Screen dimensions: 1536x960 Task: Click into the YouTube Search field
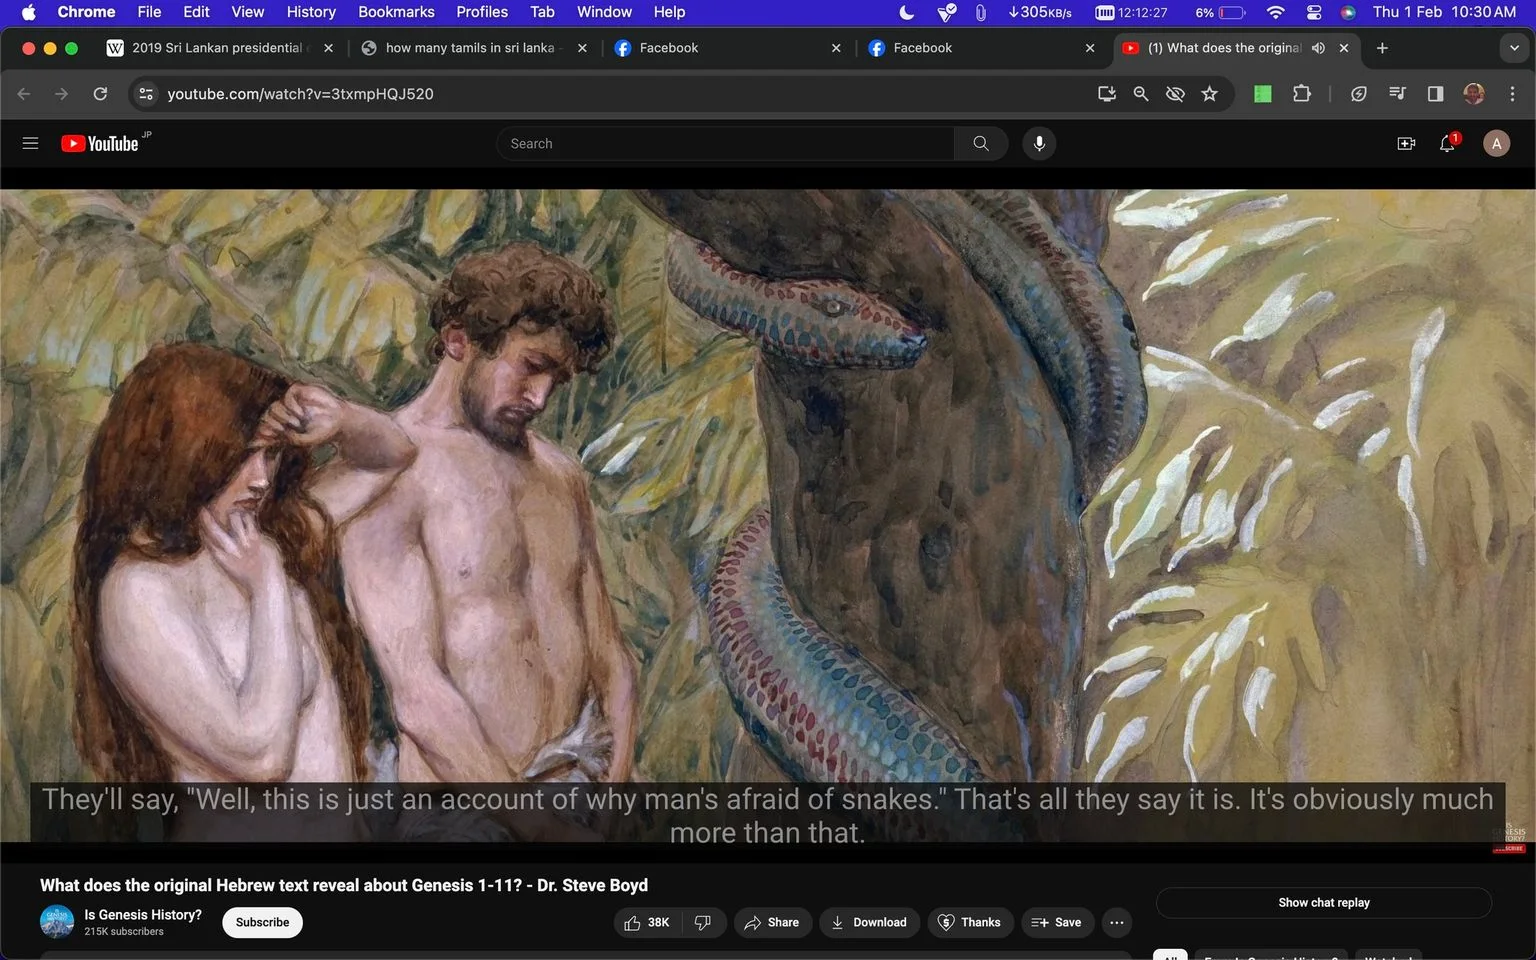(x=725, y=143)
